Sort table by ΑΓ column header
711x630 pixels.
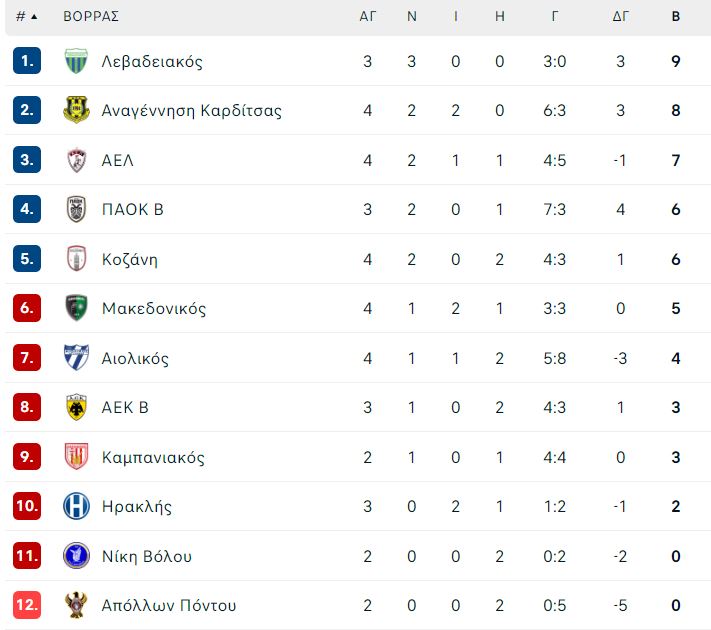tap(368, 17)
